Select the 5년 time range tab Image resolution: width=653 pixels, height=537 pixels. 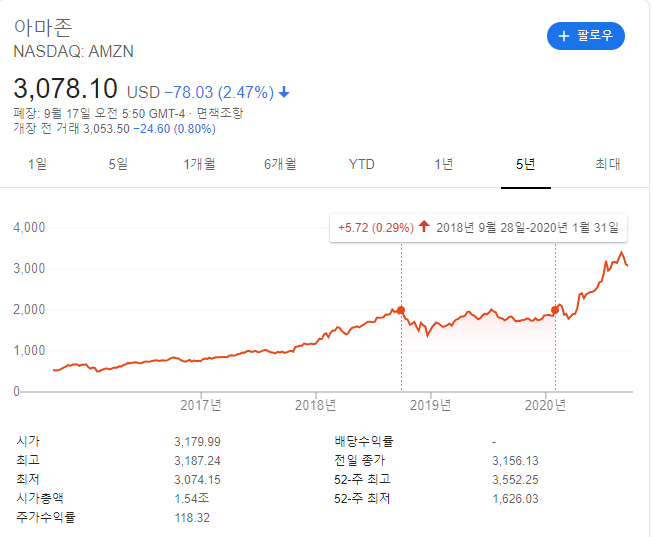pyautogui.click(x=526, y=164)
